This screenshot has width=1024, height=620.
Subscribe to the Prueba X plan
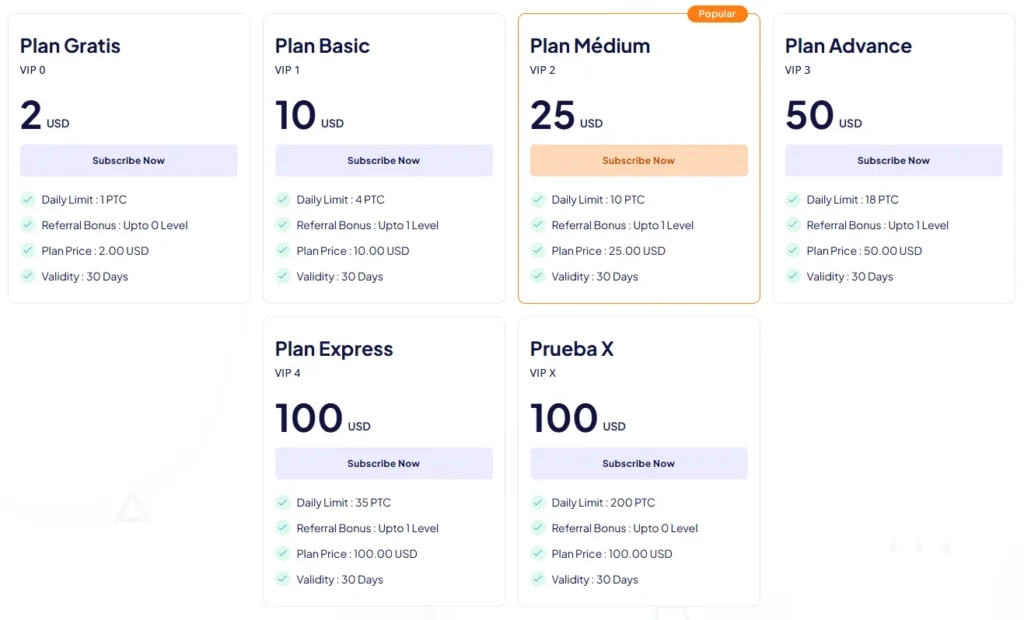(638, 463)
